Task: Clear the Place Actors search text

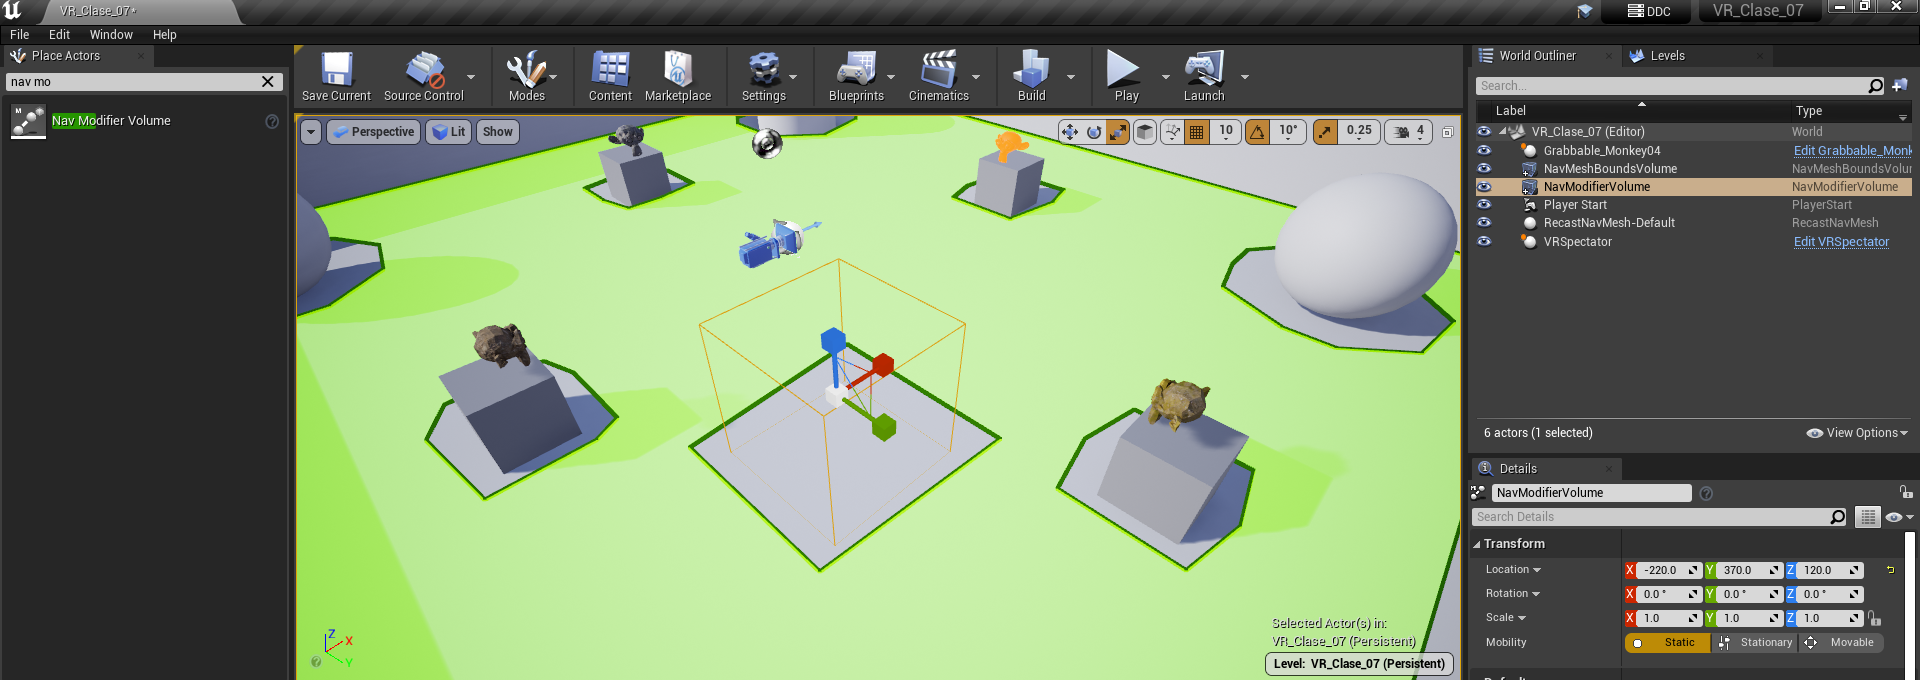Action: coord(268,82)
